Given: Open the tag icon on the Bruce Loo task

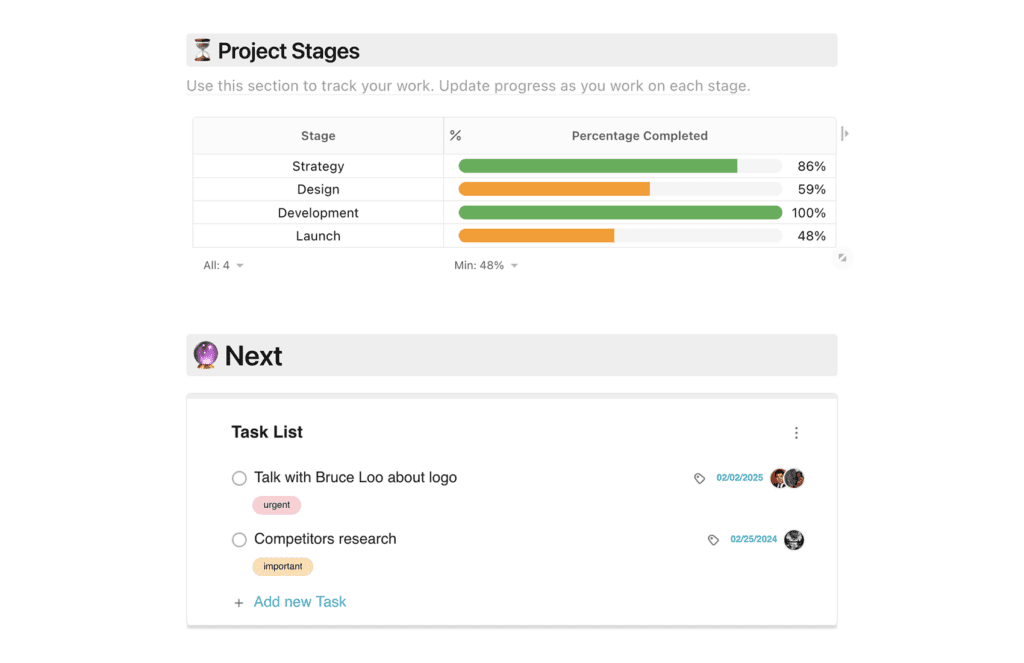Looking at the screenshot, I should click(699, 478).
